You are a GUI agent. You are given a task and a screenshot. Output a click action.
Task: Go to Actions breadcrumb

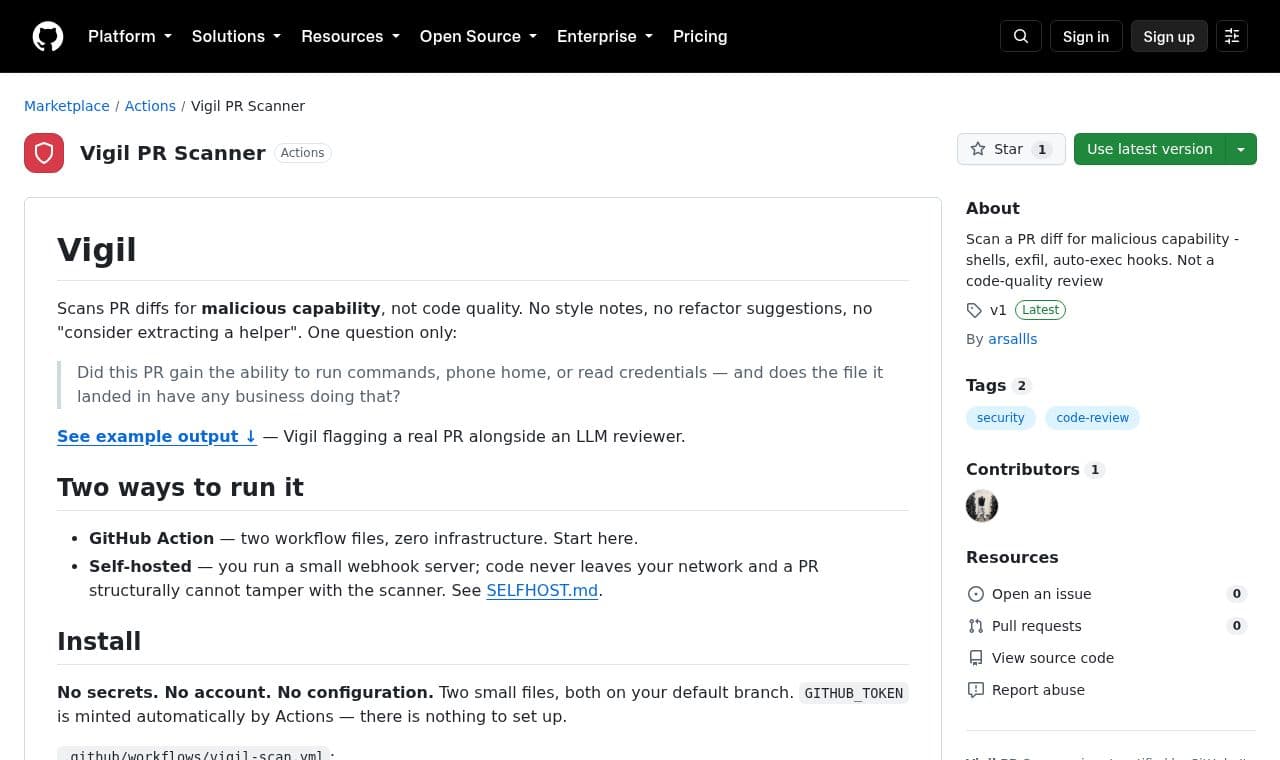click(150, 106)
